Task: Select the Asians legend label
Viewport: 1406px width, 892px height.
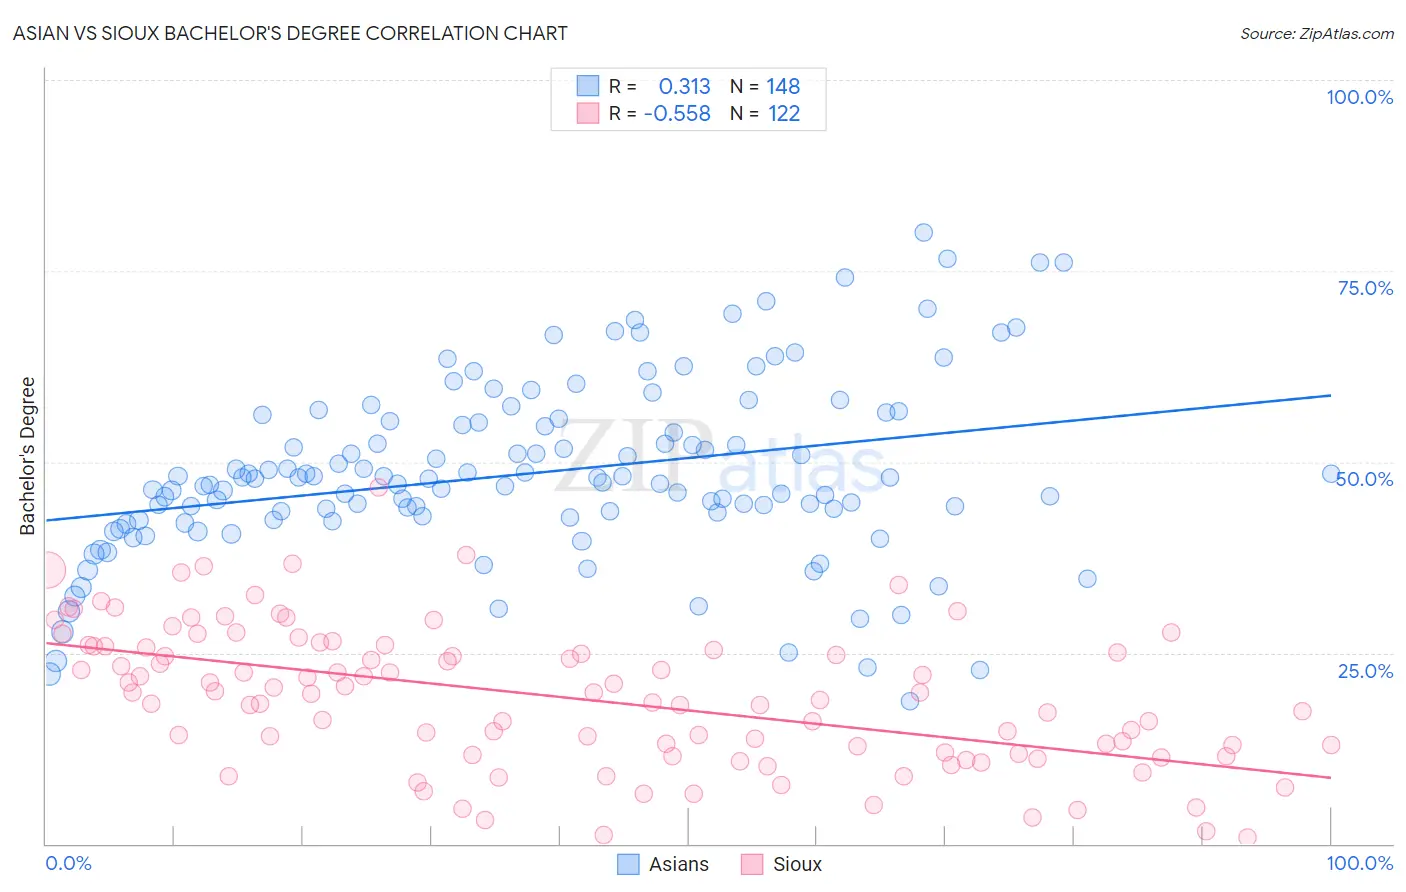Action: click(679, 864)
